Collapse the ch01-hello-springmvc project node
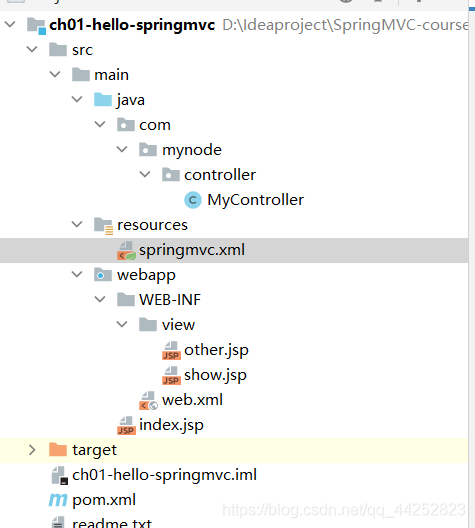This screenshot has height=528, width=475. [10, 25]
